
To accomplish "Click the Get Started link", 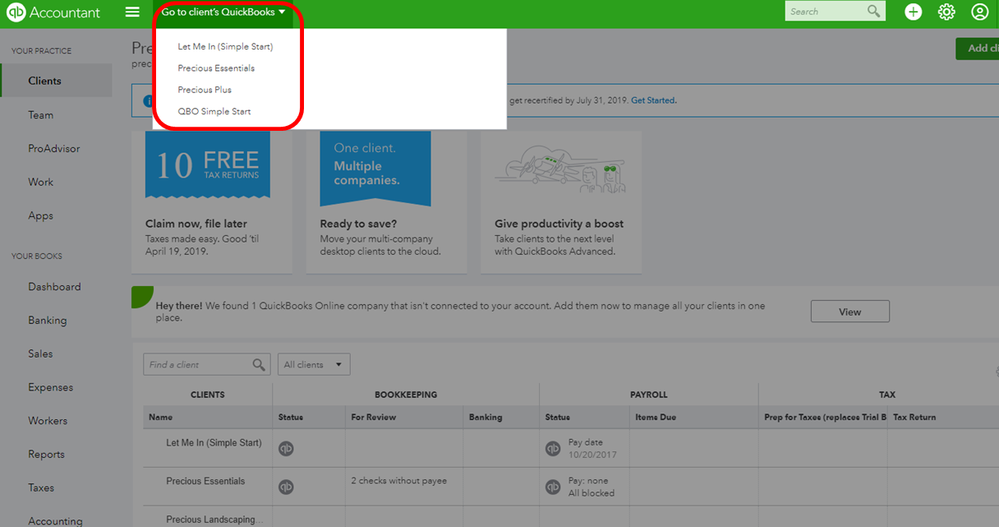I will (652, 101).
